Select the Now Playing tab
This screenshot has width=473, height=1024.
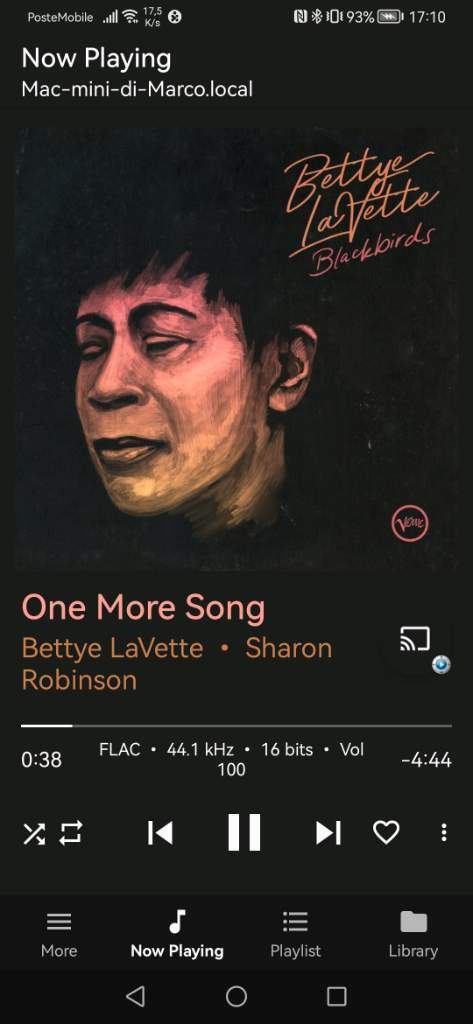pyautogui.click(x=177, y=934)
